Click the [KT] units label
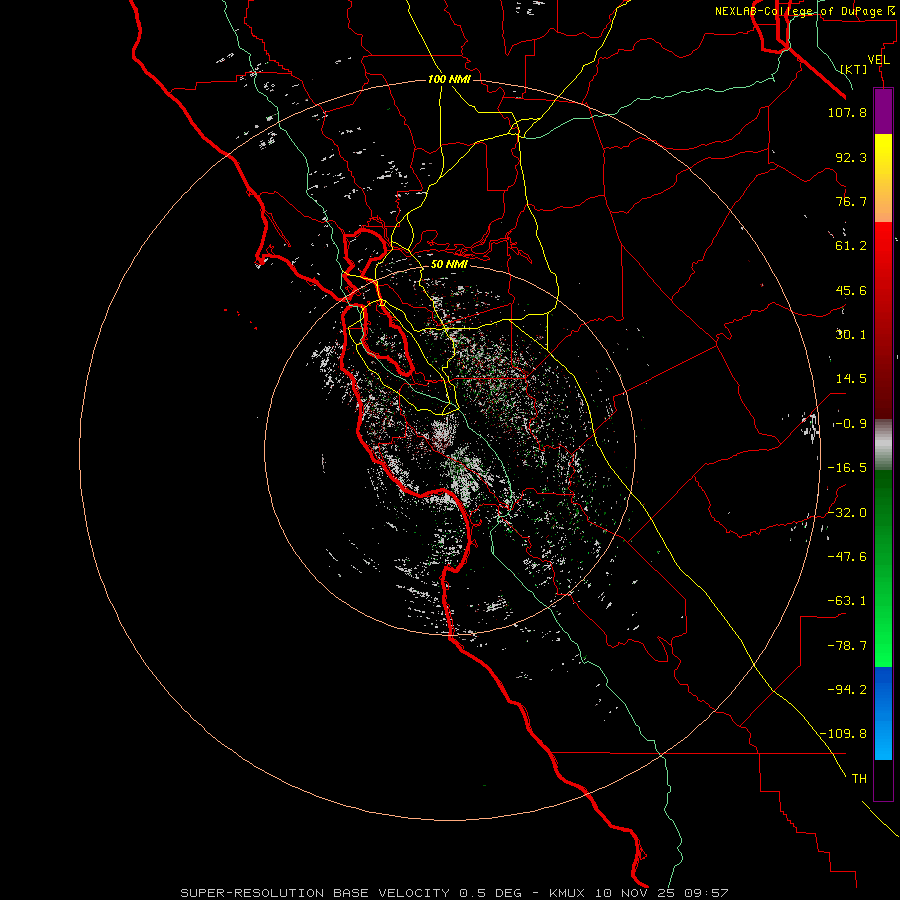 (x=854, y=69)
